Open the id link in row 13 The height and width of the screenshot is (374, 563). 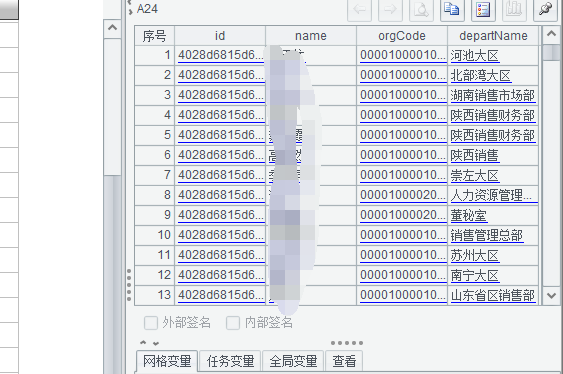221,295
